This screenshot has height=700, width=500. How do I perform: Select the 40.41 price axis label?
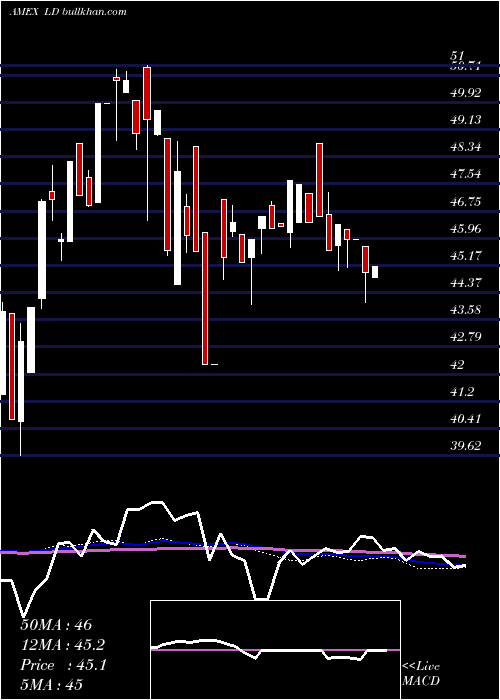tap(466, 419)
